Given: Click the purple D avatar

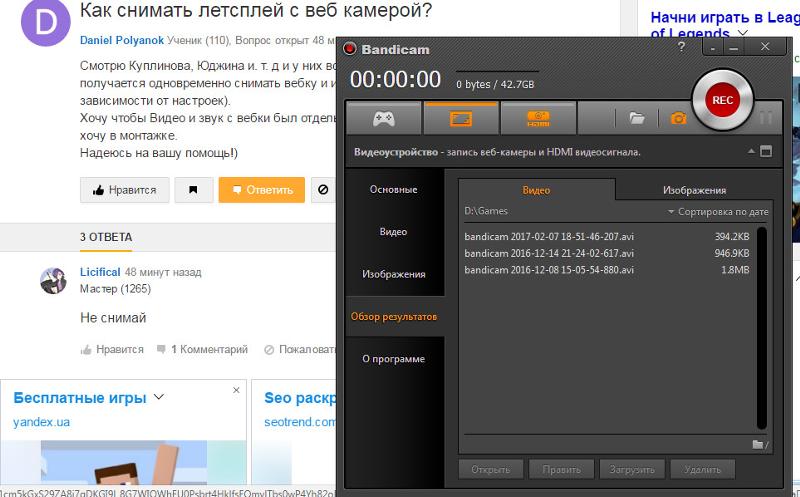Looking at the screenshot, I should point(45,22).
